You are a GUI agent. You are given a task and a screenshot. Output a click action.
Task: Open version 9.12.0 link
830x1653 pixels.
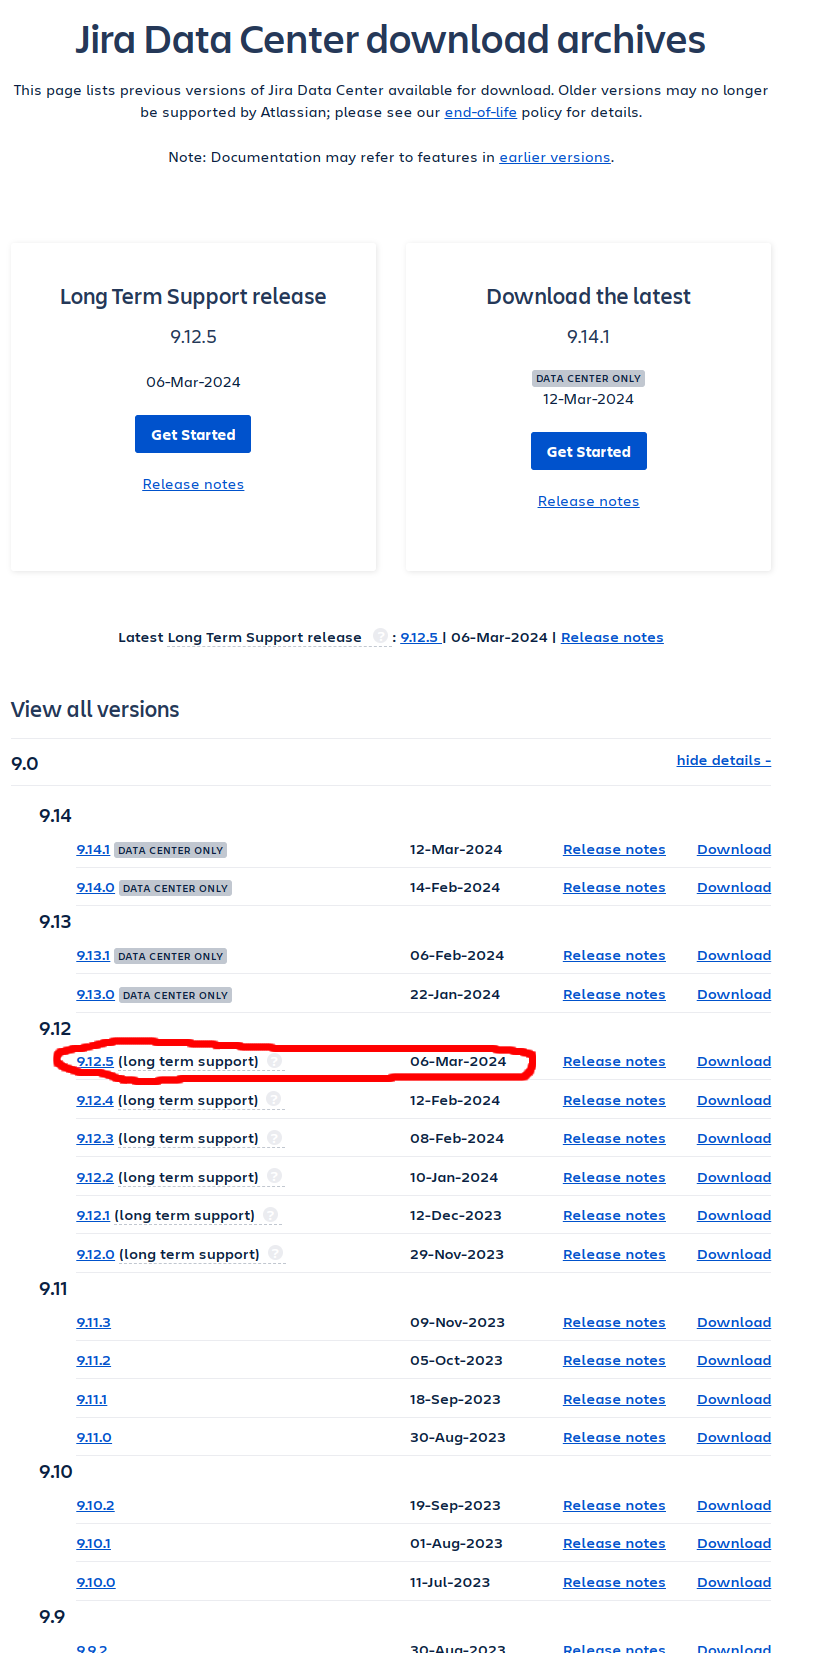(95, 1254)
